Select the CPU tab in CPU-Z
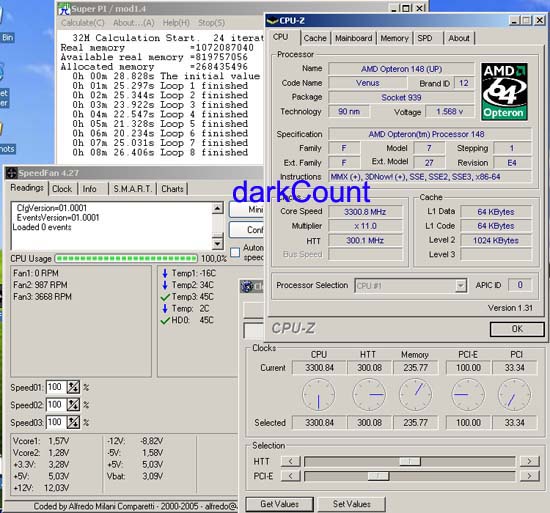550x513 pixels. pos(281,37)
